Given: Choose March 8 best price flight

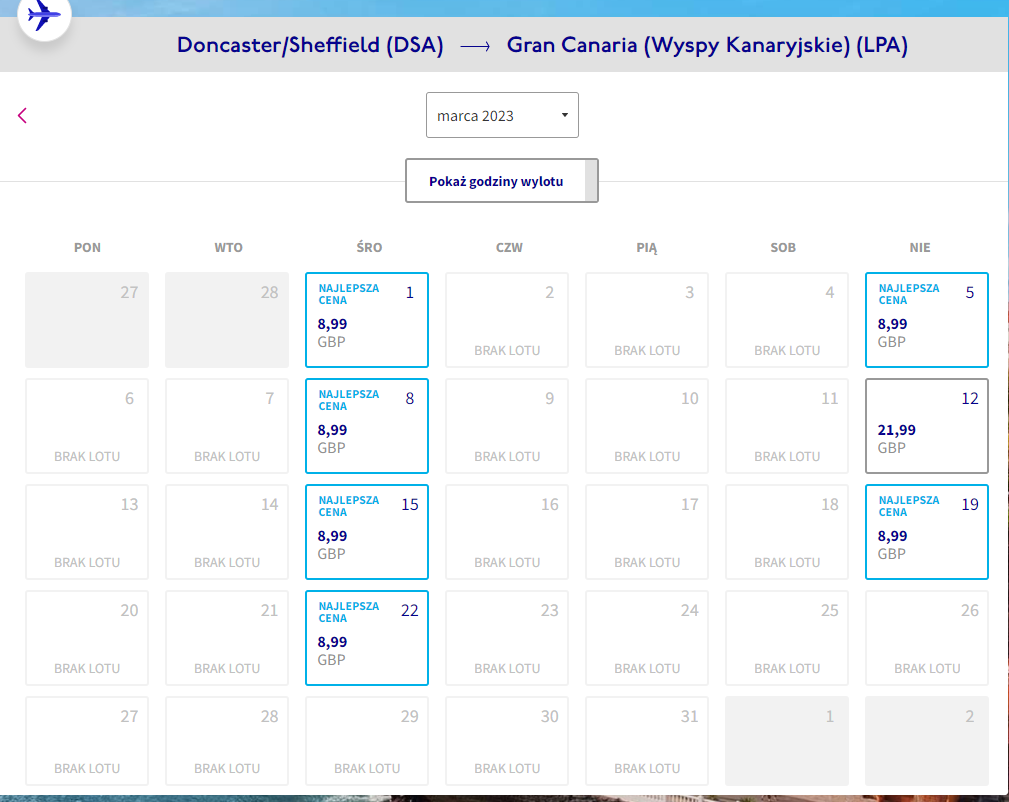Looking at the screenshot, I should pyautogui.click(x=367, y=426).
